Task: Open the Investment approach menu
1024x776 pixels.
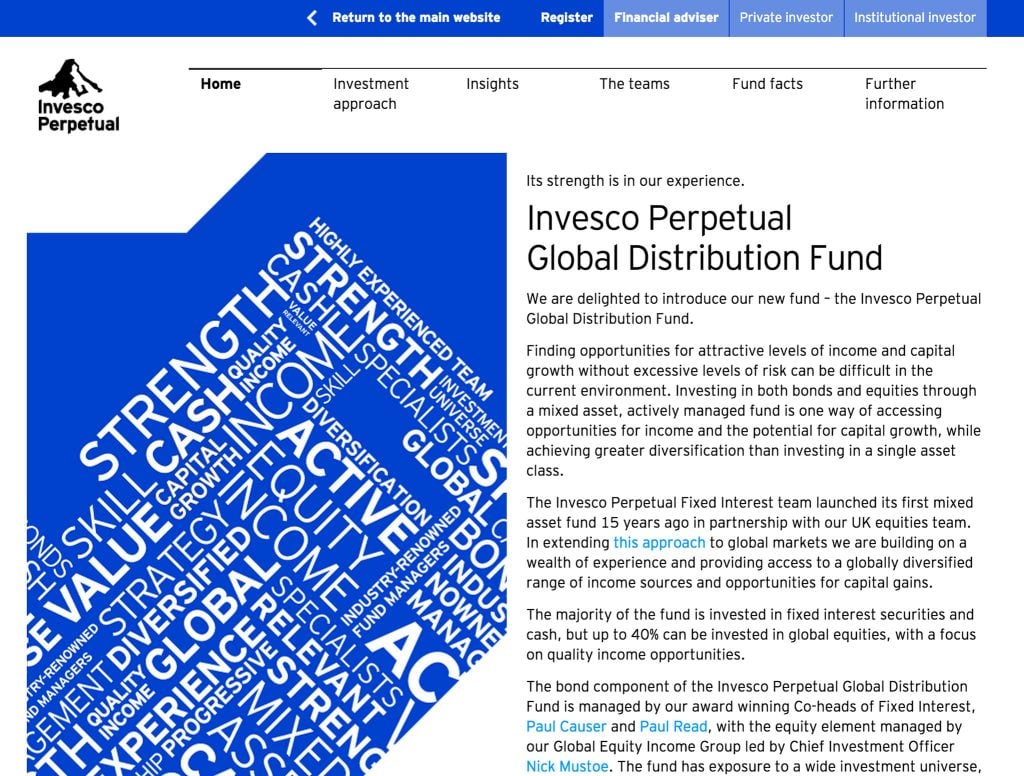Action: tap(371, 94)
